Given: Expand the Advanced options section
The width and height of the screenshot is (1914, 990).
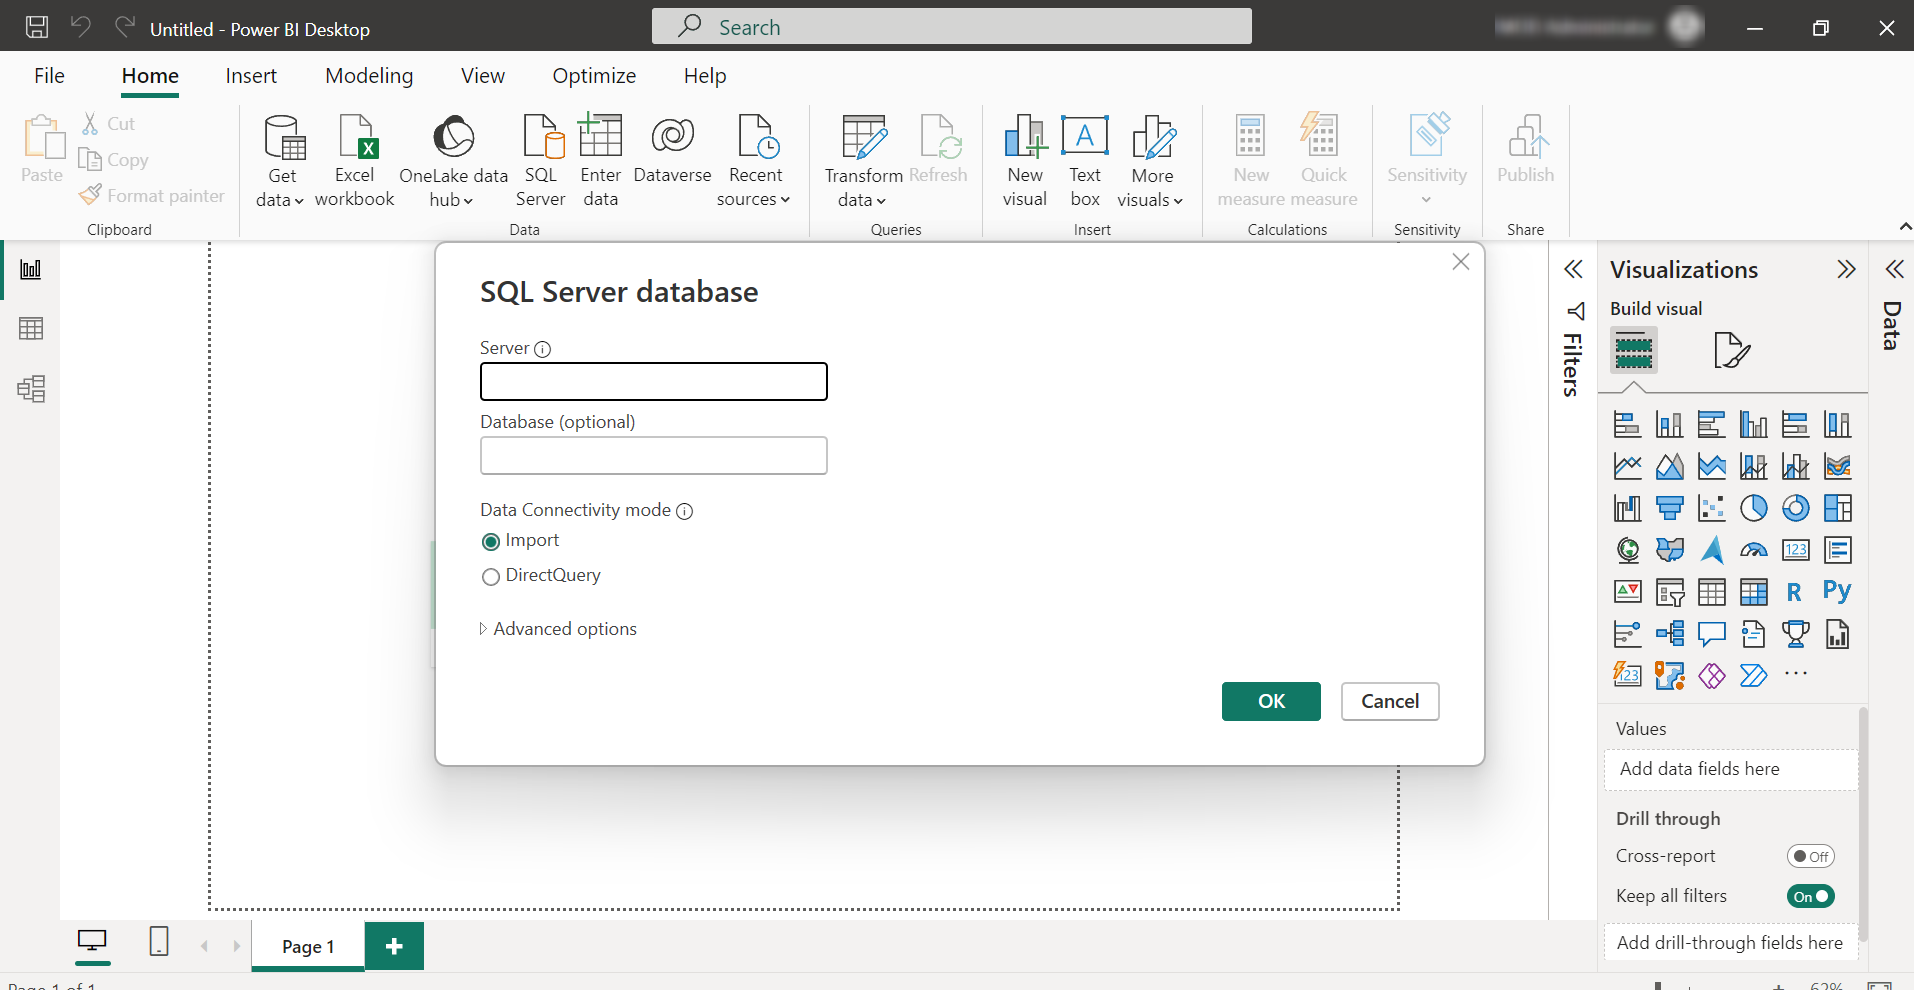Looking at the screenshot, I should 558,629.
